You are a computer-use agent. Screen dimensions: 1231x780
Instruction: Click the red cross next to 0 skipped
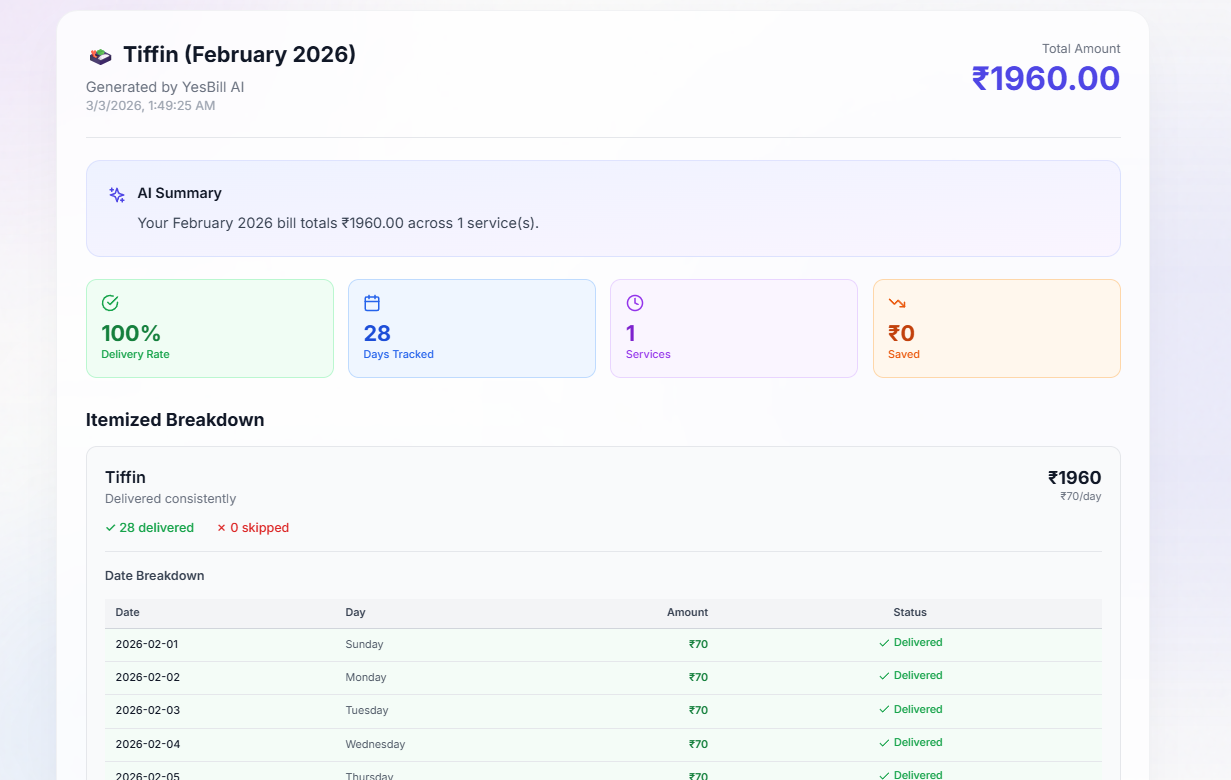pyautogui.click(x=222, y=528)
